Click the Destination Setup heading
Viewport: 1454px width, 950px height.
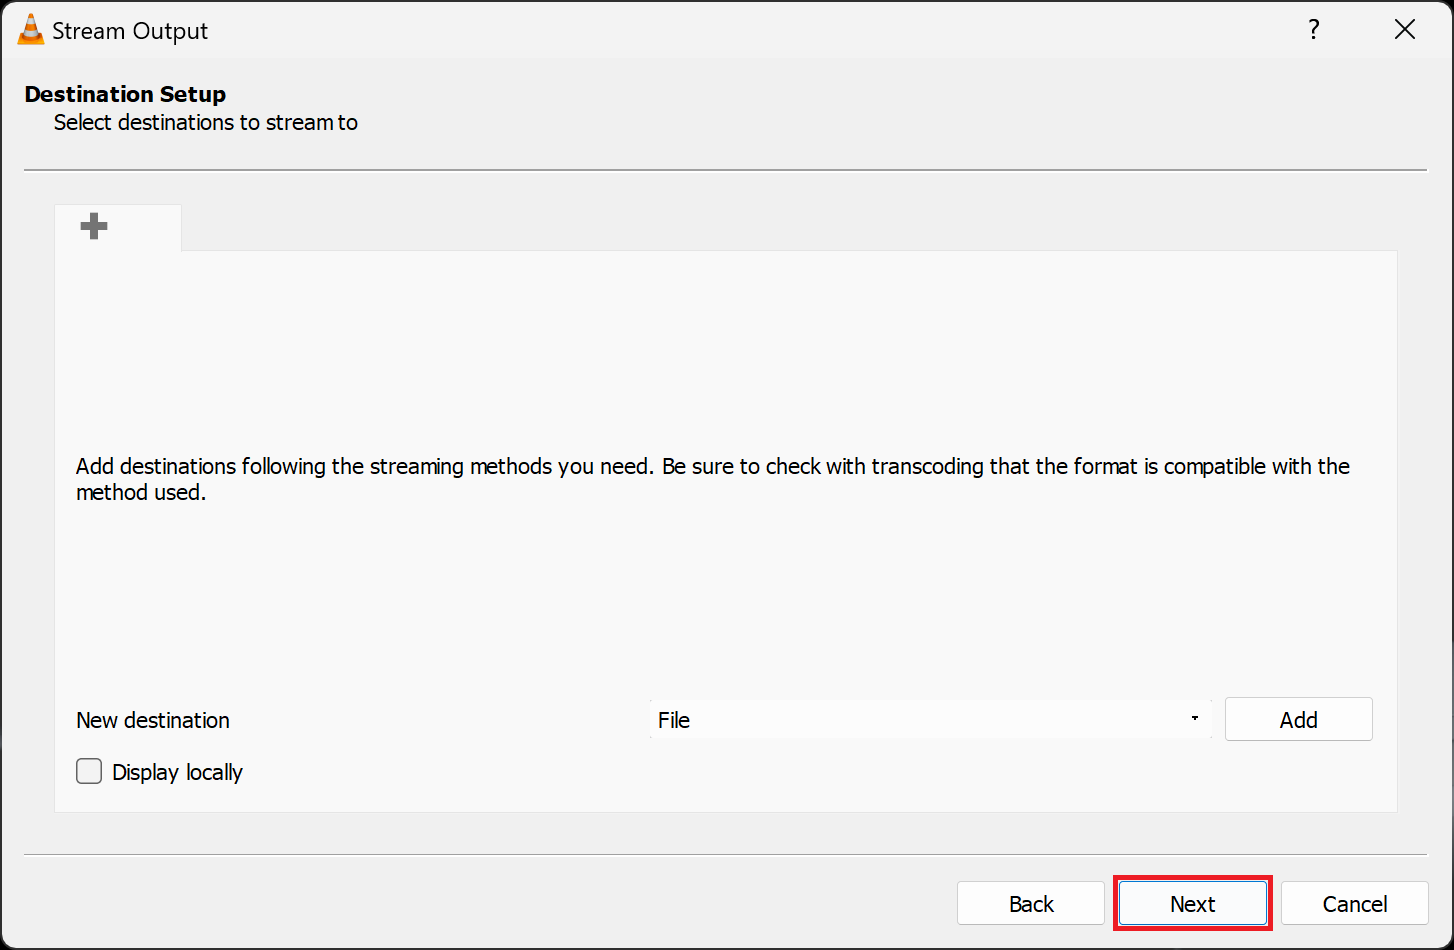(x=125, y=94)
